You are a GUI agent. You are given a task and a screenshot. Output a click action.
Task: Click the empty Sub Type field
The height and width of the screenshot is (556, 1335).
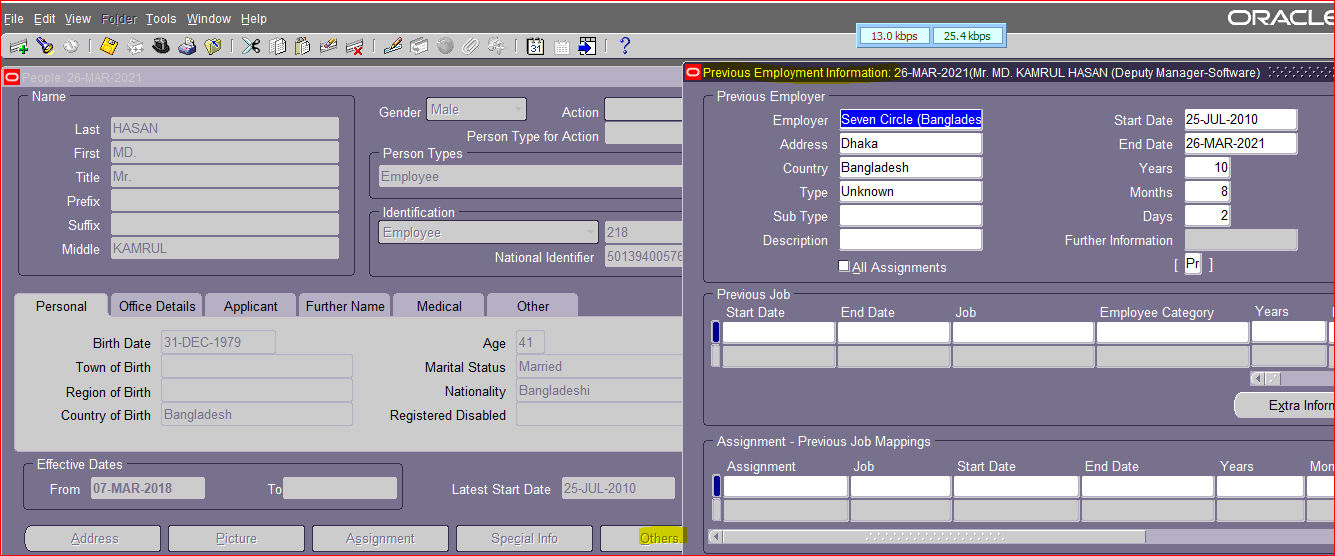tap(910, 215)
